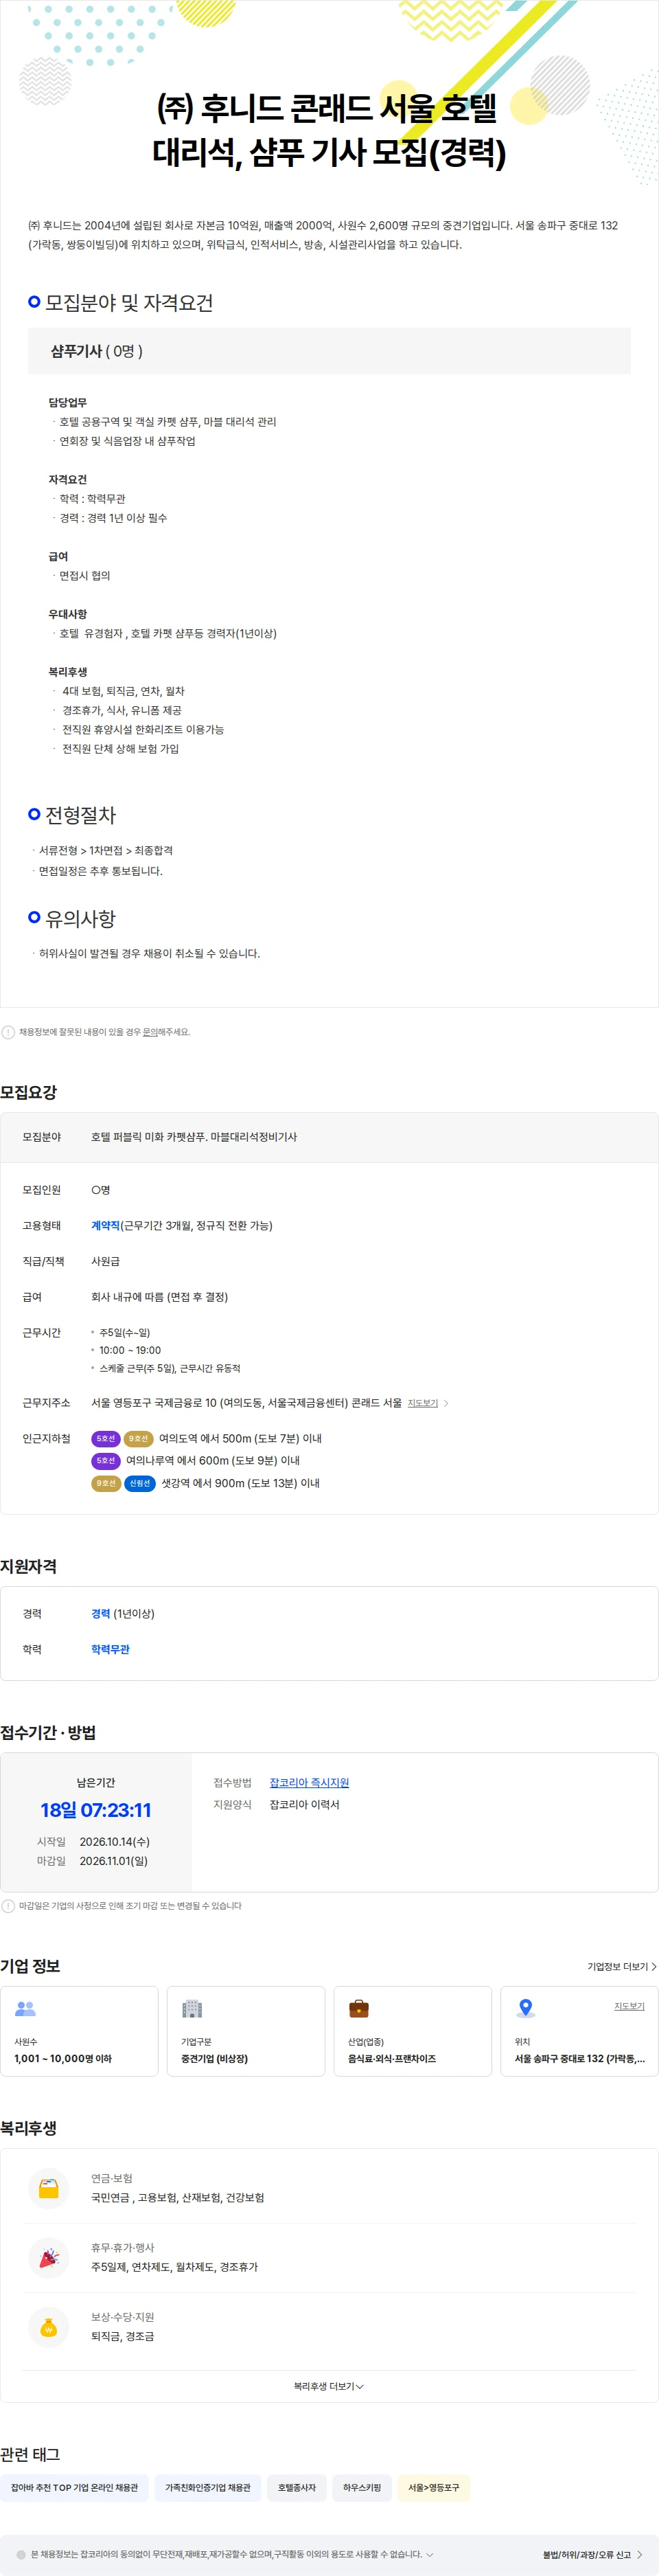Click the 사원수 1,001 ~ 10,000명 이하 card
The width and height of the screenshot is (659, 2576).
click(x=79, y=2031)
